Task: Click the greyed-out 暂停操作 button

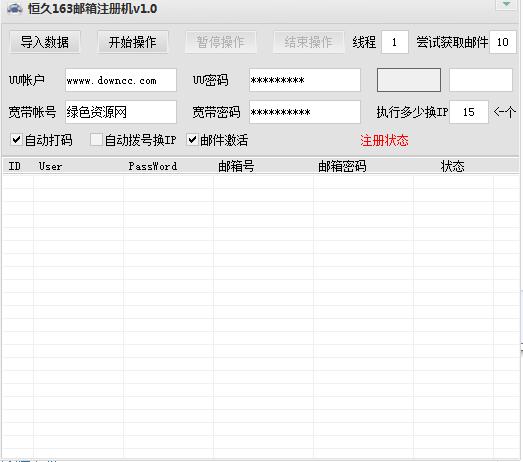Action: coord(220,42)
